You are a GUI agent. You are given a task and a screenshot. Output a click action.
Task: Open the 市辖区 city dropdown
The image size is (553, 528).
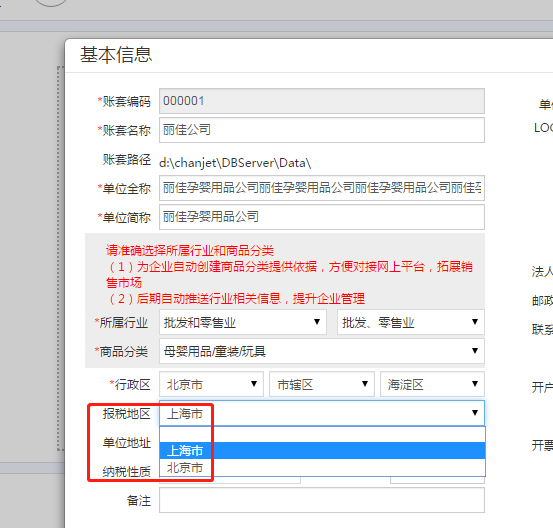(322, 384)
